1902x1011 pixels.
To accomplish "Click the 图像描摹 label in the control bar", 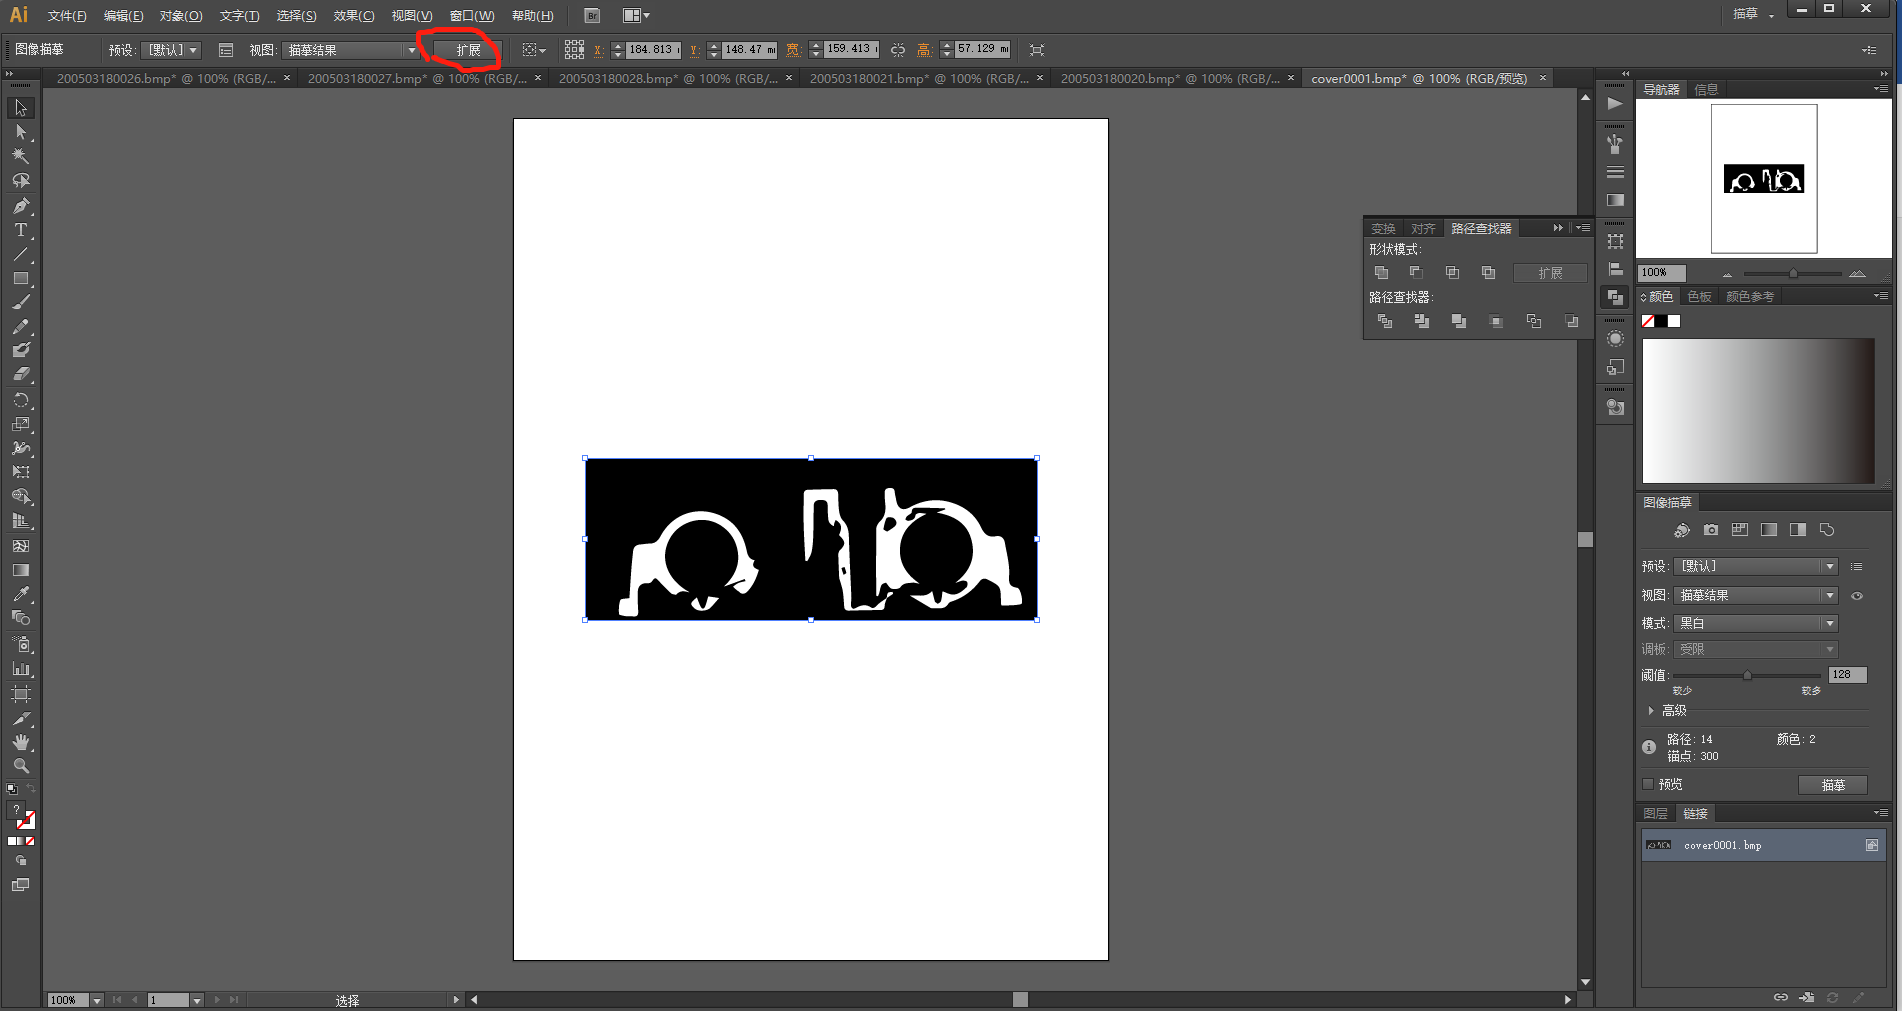I will (x=40, y=49).
